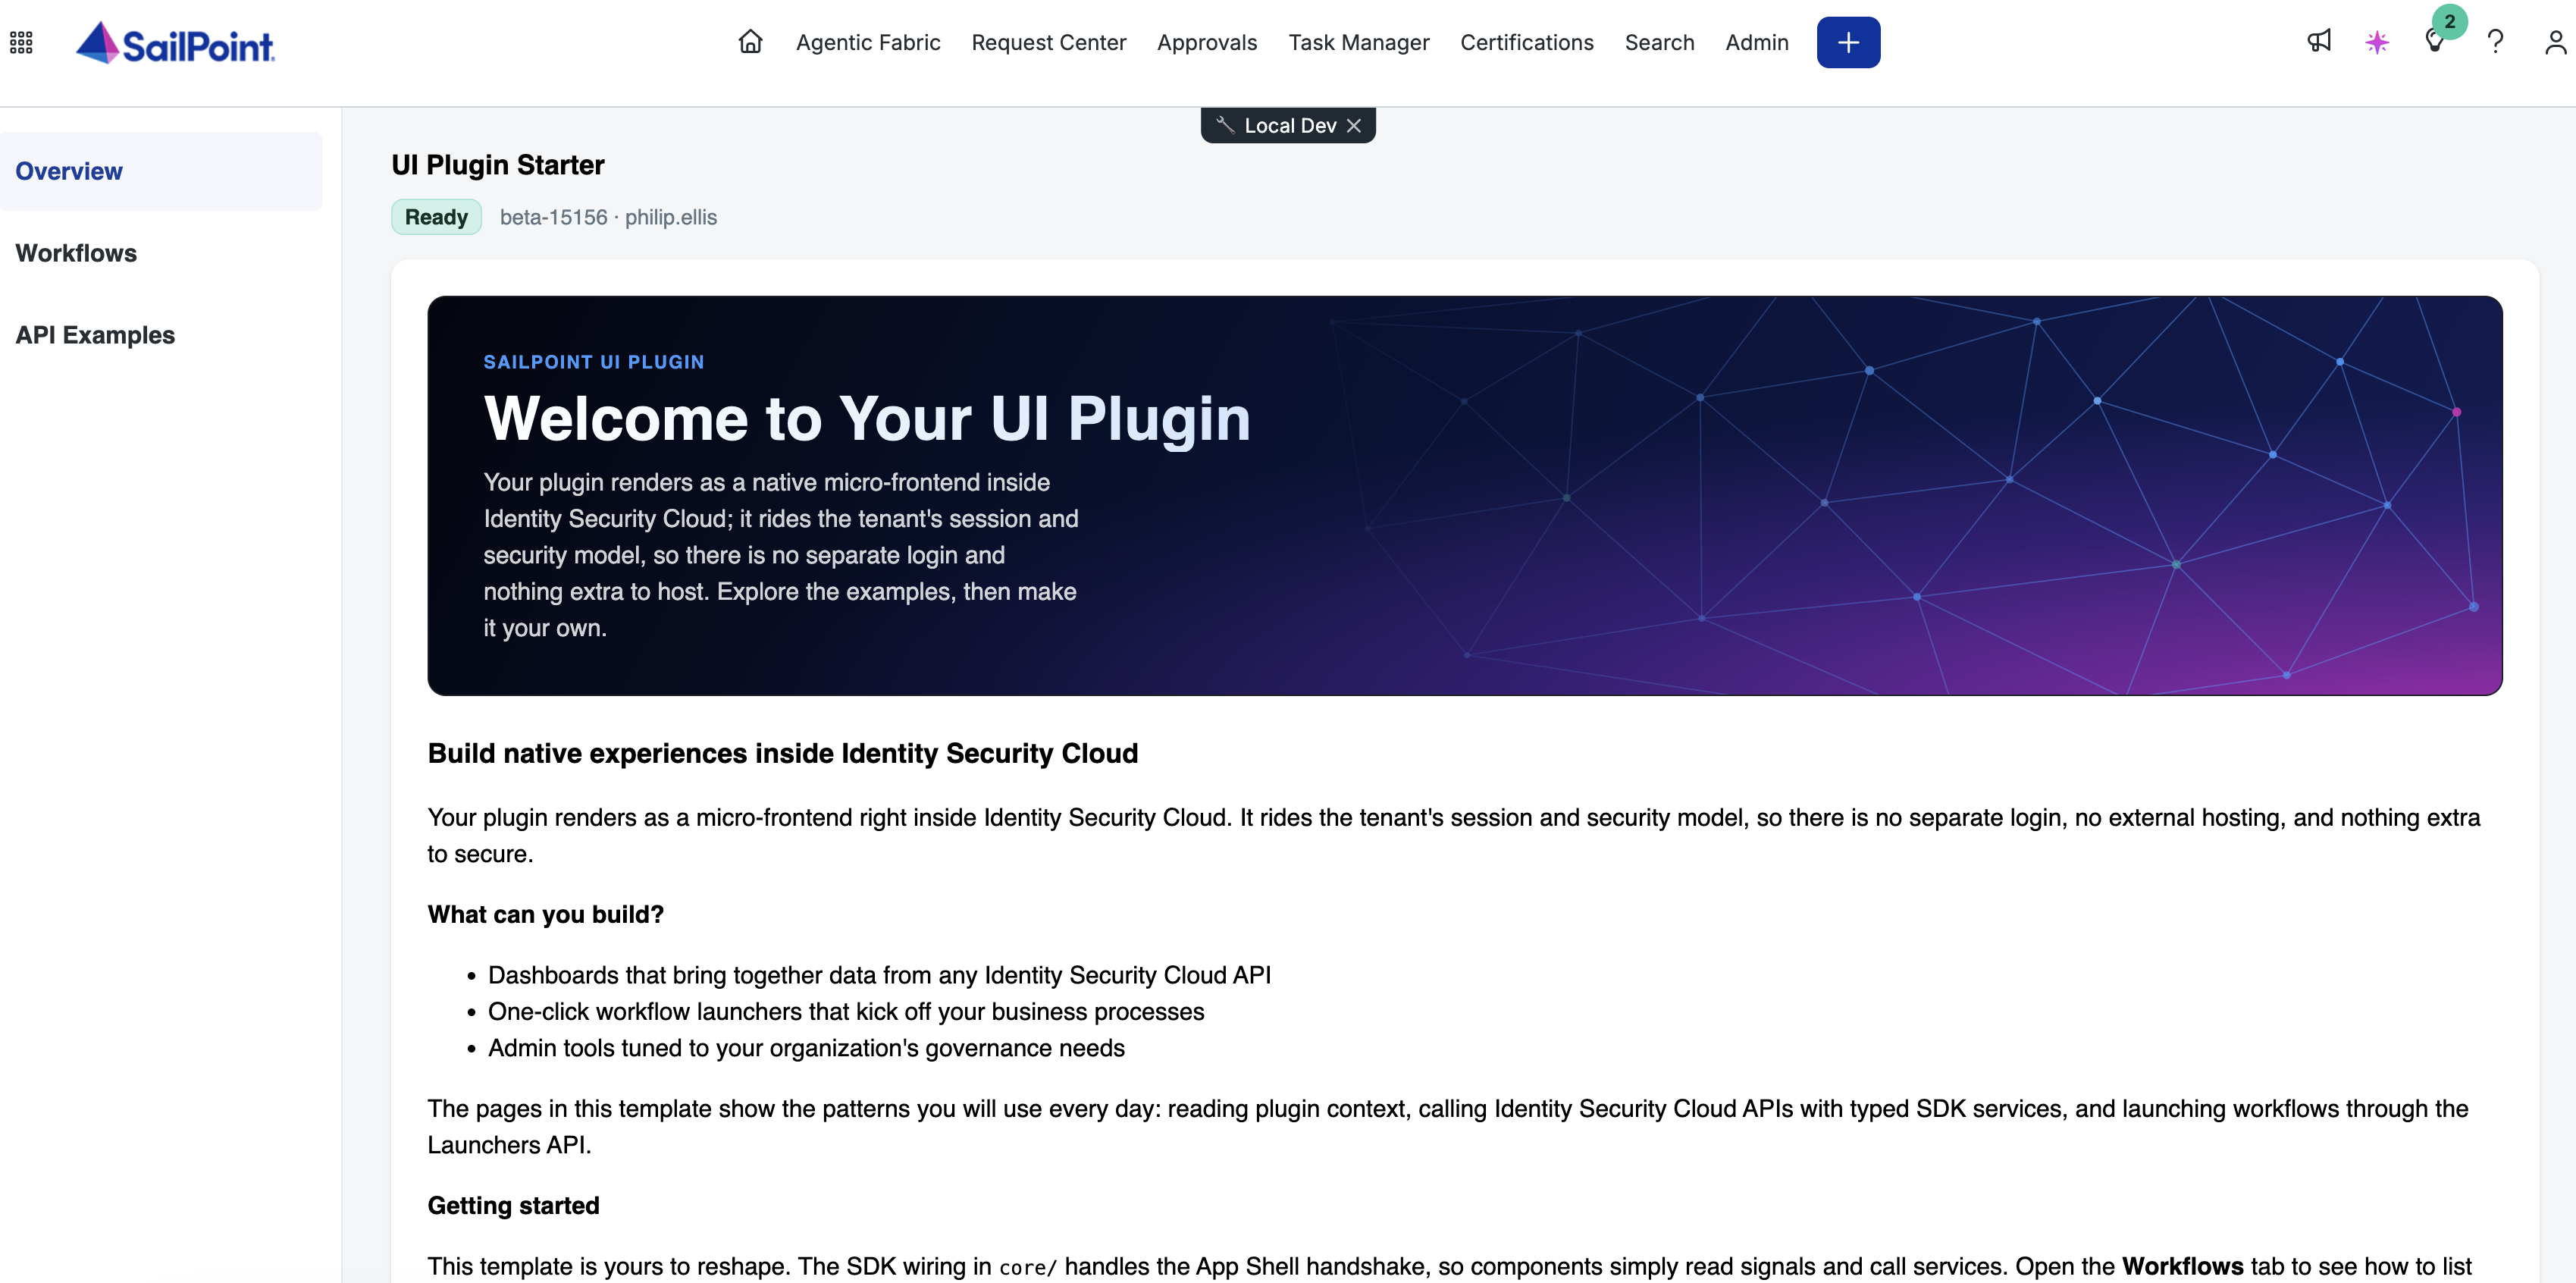Click the bold 'Workflows' word in paragraph
The width and height of the screenshot is (2576, 1283).
[x=2182, y=1266]
